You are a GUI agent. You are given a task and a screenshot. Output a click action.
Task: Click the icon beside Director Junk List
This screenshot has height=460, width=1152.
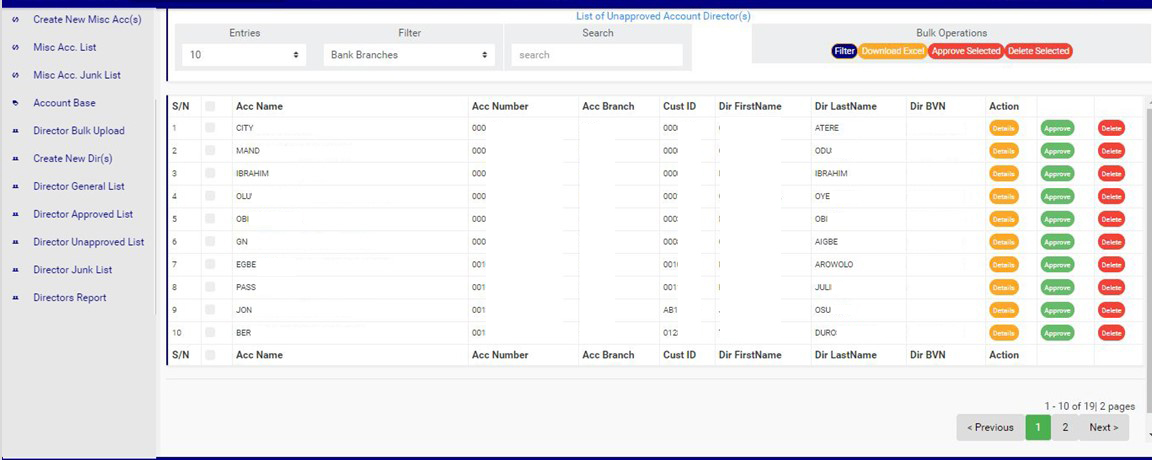(15, 270)
